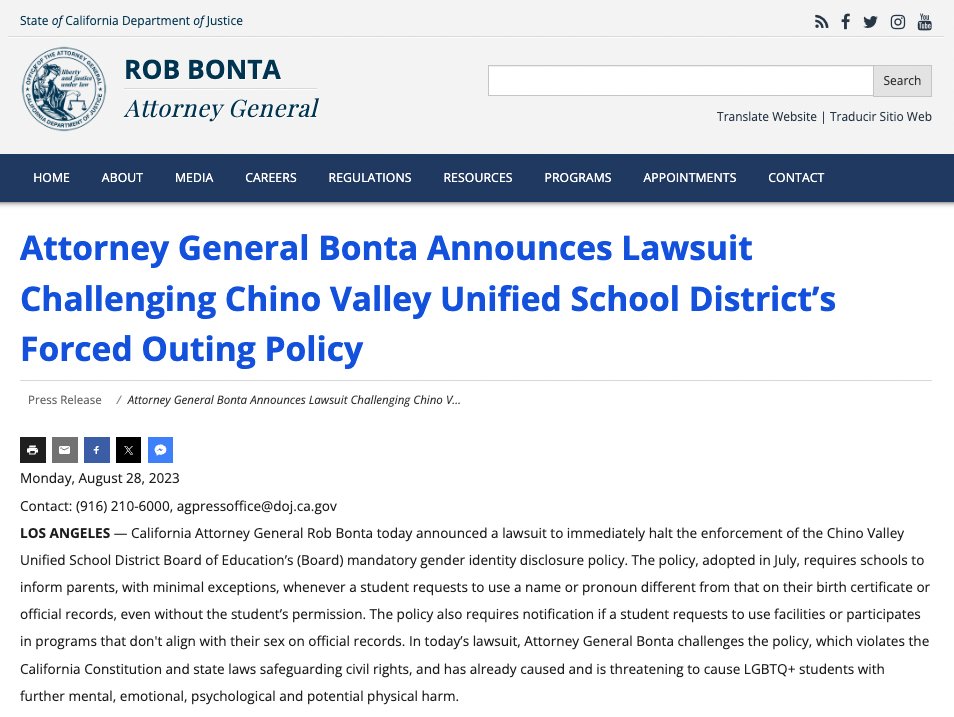Open the CAREERS menu item

(x=271, y=178)
